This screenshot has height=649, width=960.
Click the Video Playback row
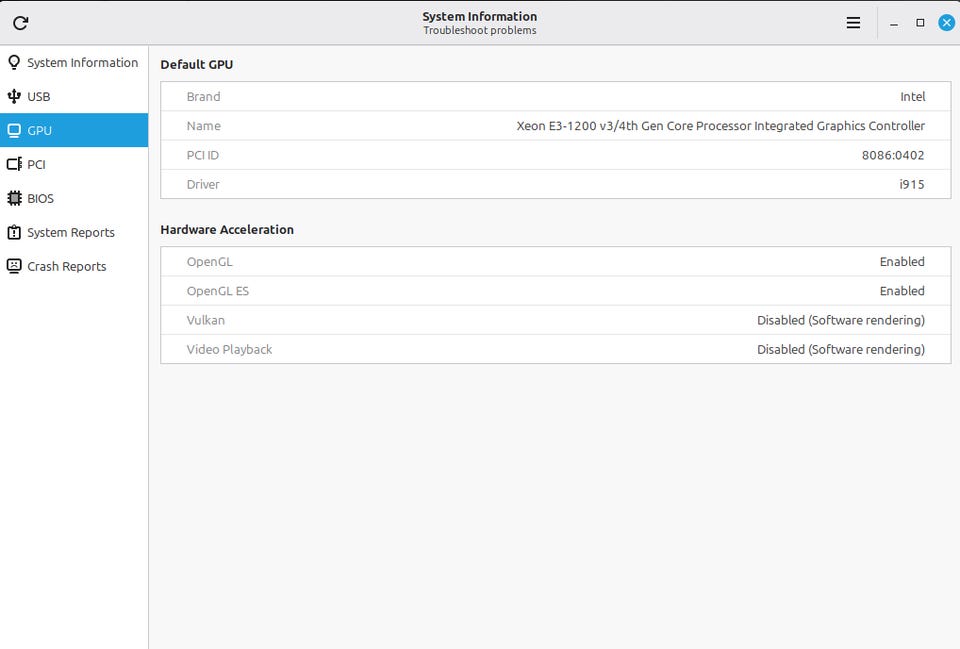[555, 350]
